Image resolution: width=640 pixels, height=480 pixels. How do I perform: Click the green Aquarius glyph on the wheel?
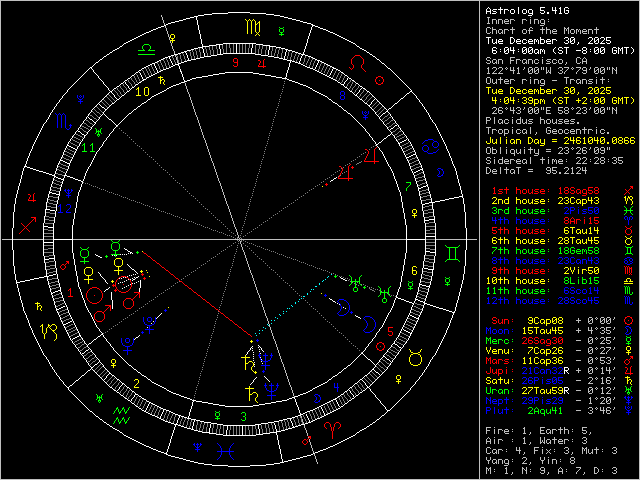coord(120,411)
